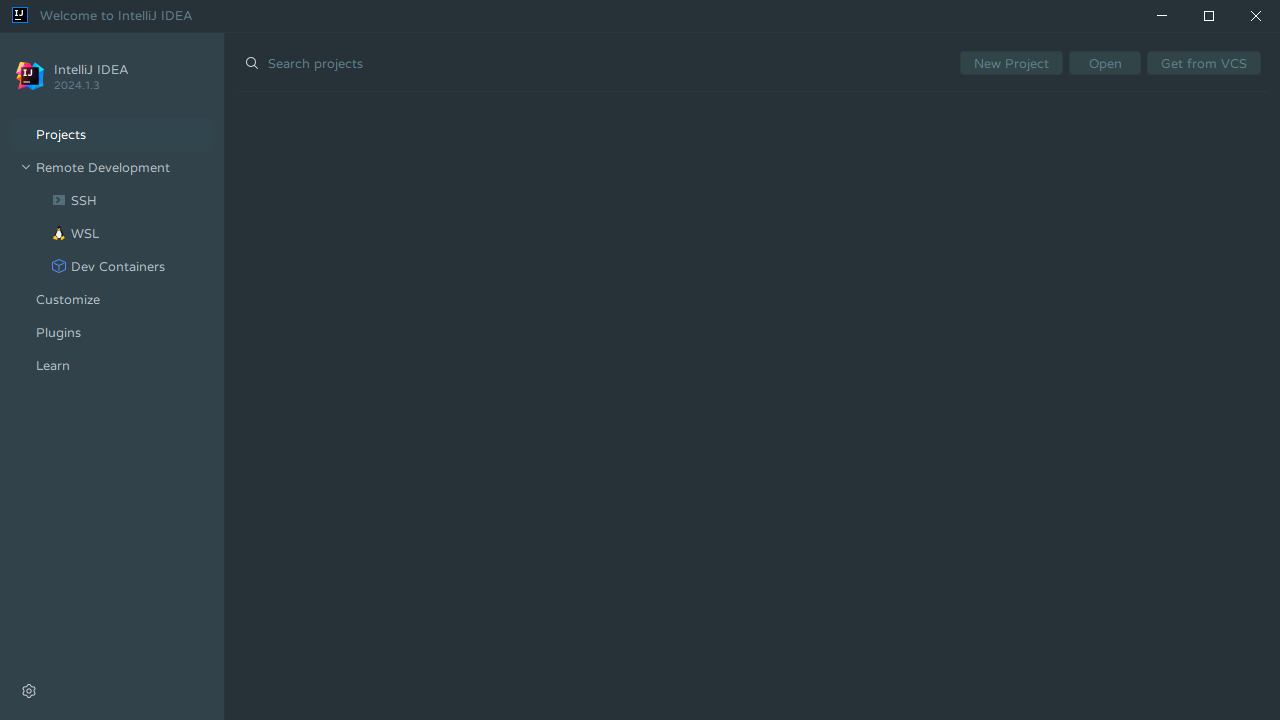Screen dimensions: 1280x720
Task: Click the IntelliJ IDEA logo in sidebar
Action: point(30,76)
